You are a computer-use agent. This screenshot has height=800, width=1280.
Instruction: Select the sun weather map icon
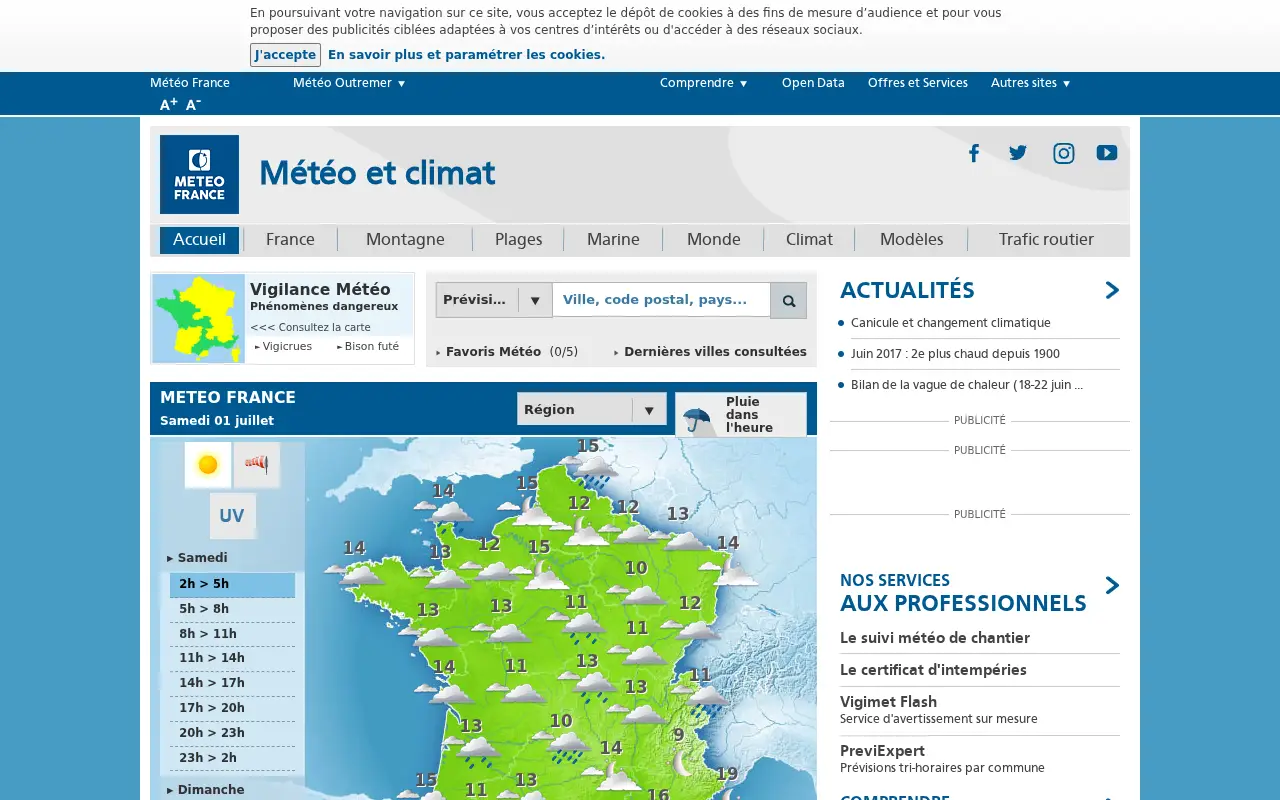click(x=208, y=465)
